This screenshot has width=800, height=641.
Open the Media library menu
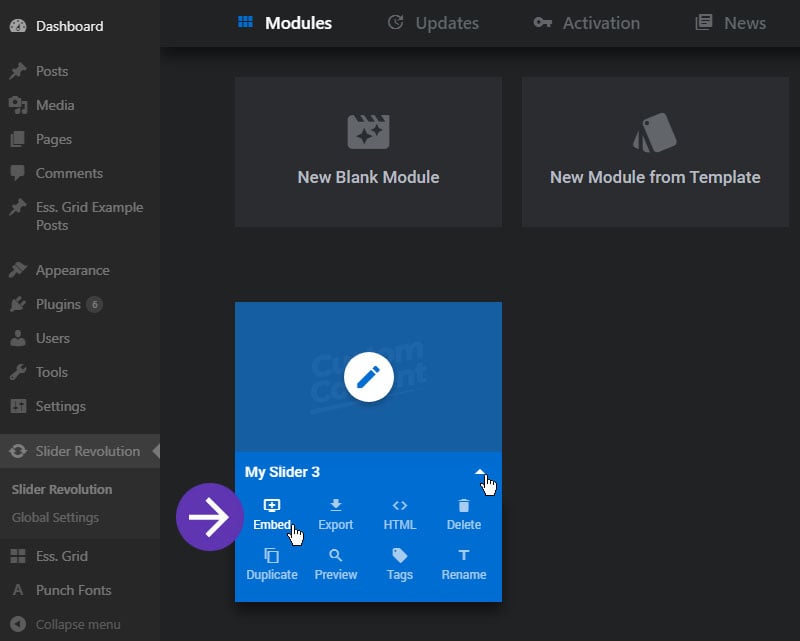click(x=55, y=105)
